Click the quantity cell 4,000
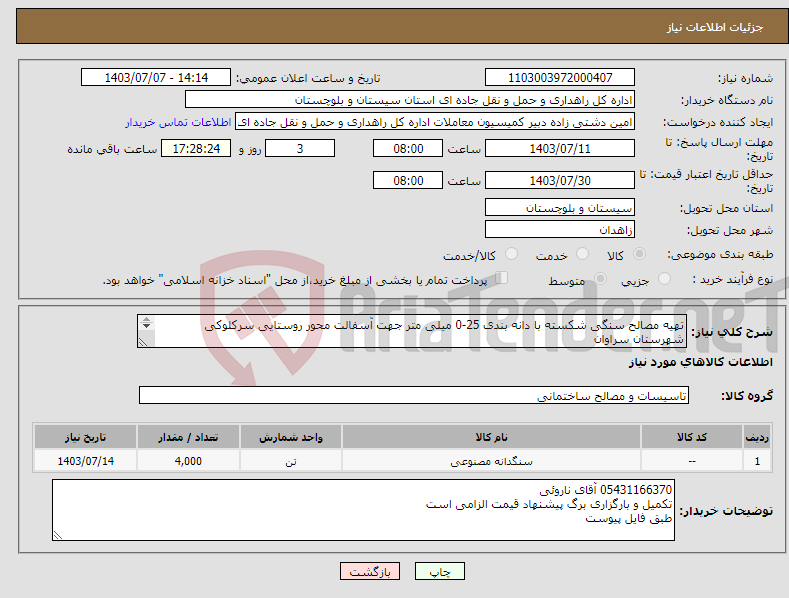Image resolution: width=789 pixels, height=598 pixels. coord(188,461)
